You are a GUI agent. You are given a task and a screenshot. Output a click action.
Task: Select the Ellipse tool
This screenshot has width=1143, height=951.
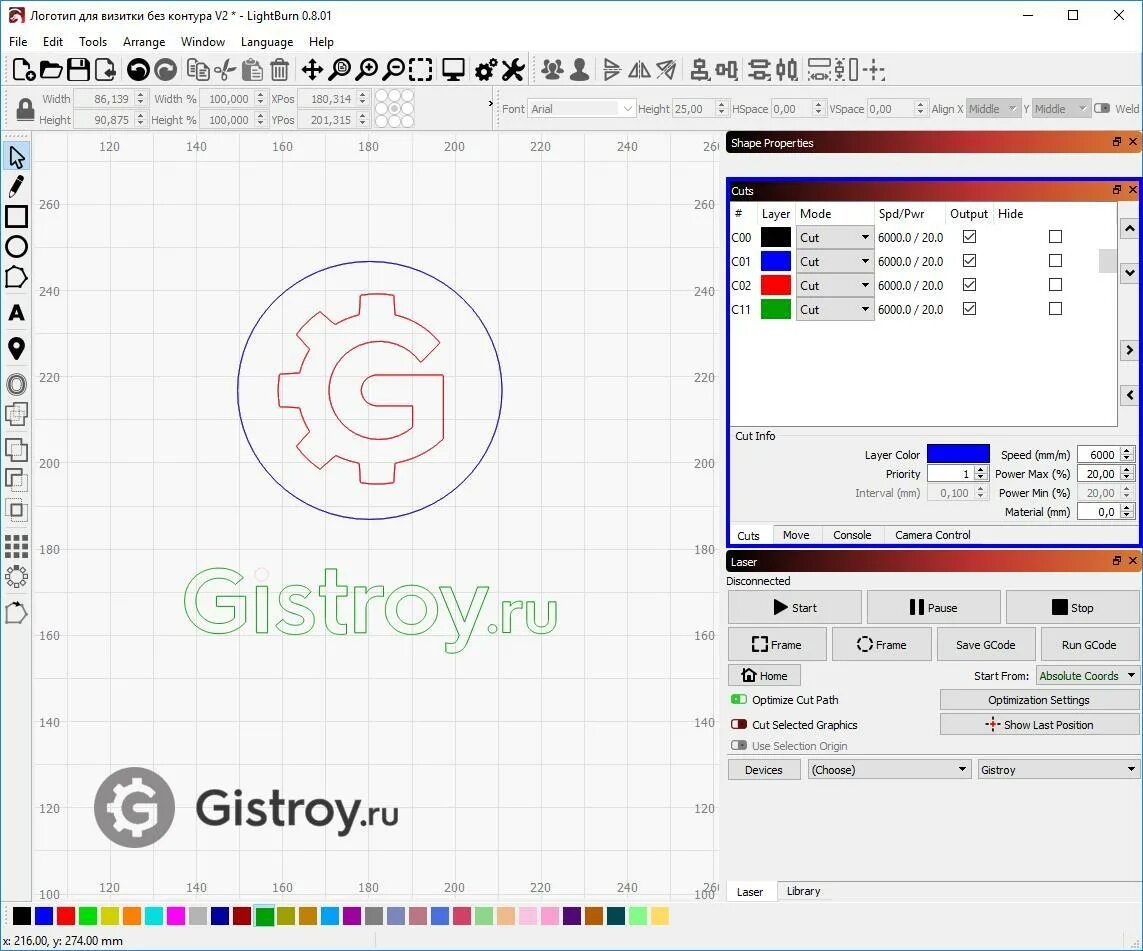[x=16, y=247]
